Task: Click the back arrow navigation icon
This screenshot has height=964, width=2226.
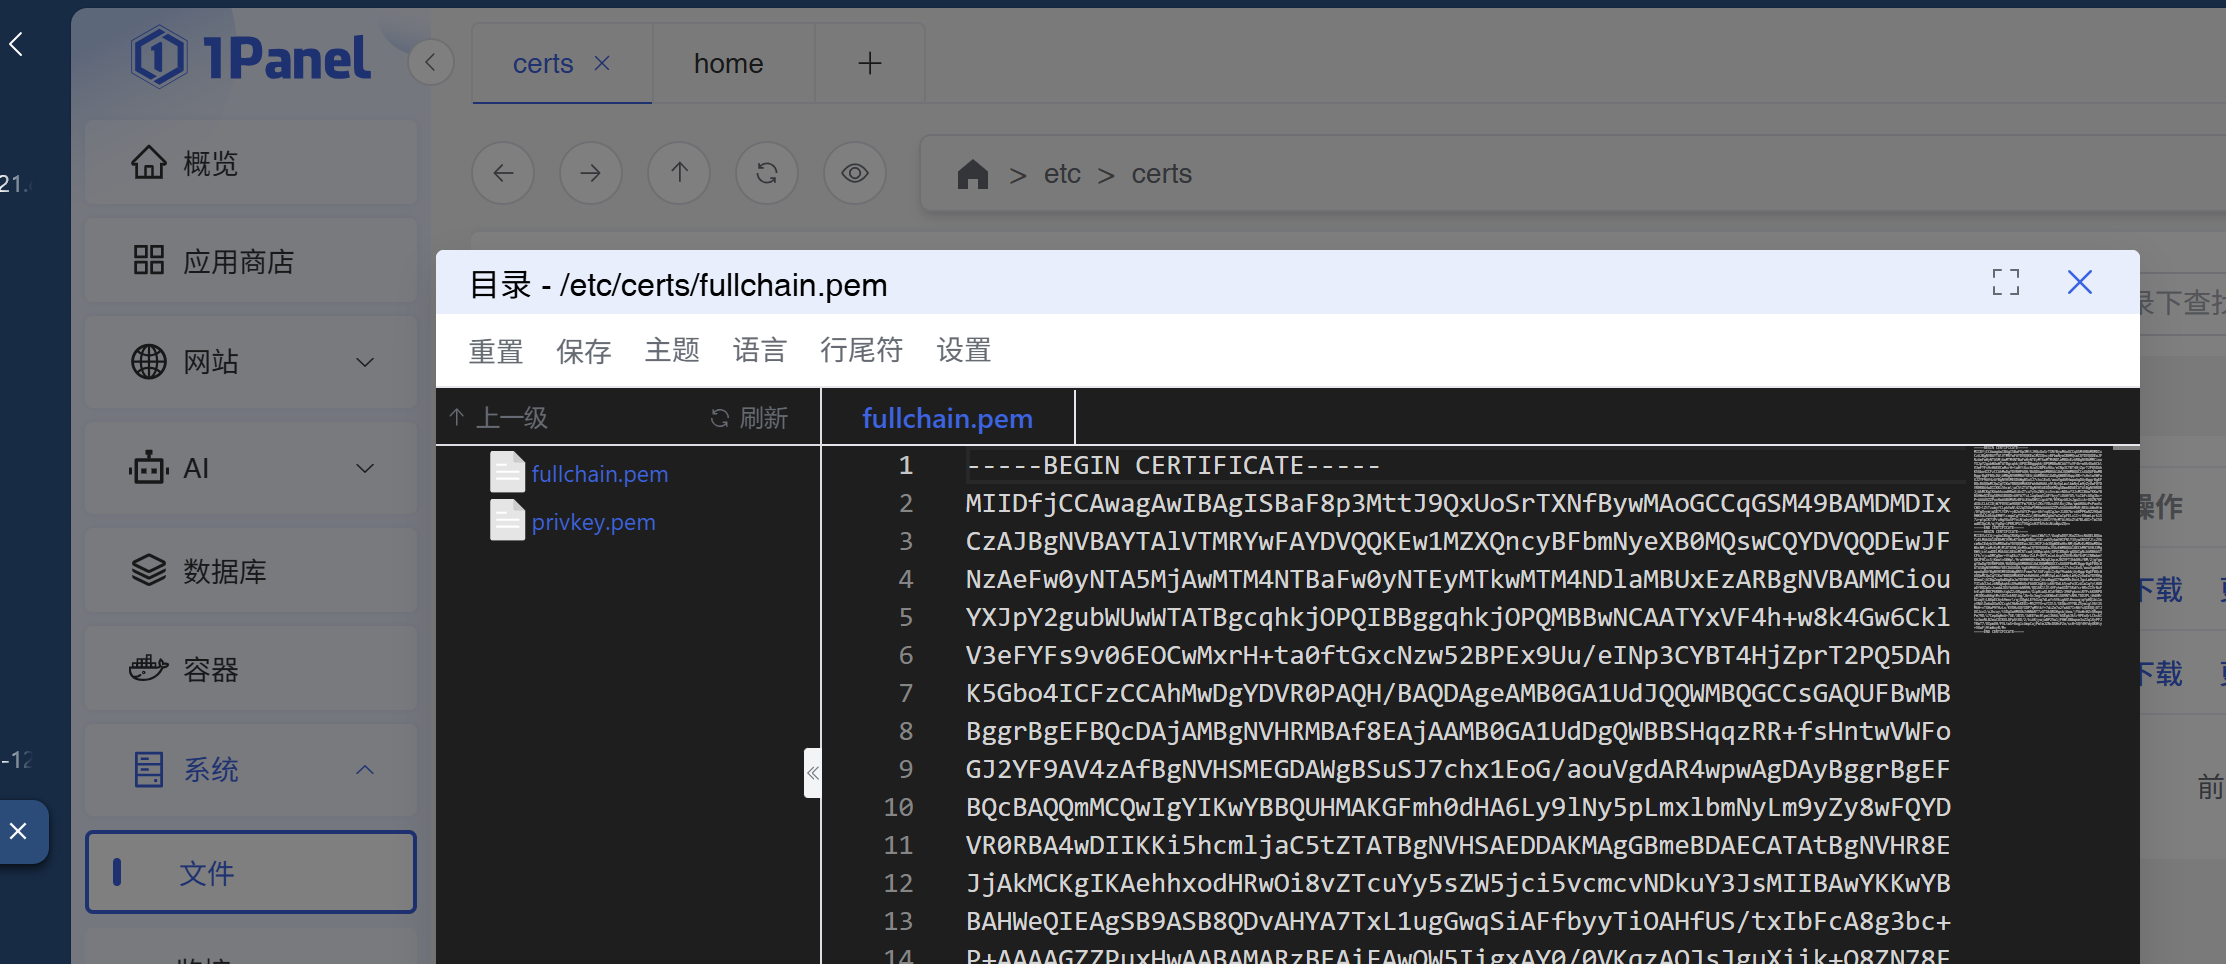Action: 503,173
